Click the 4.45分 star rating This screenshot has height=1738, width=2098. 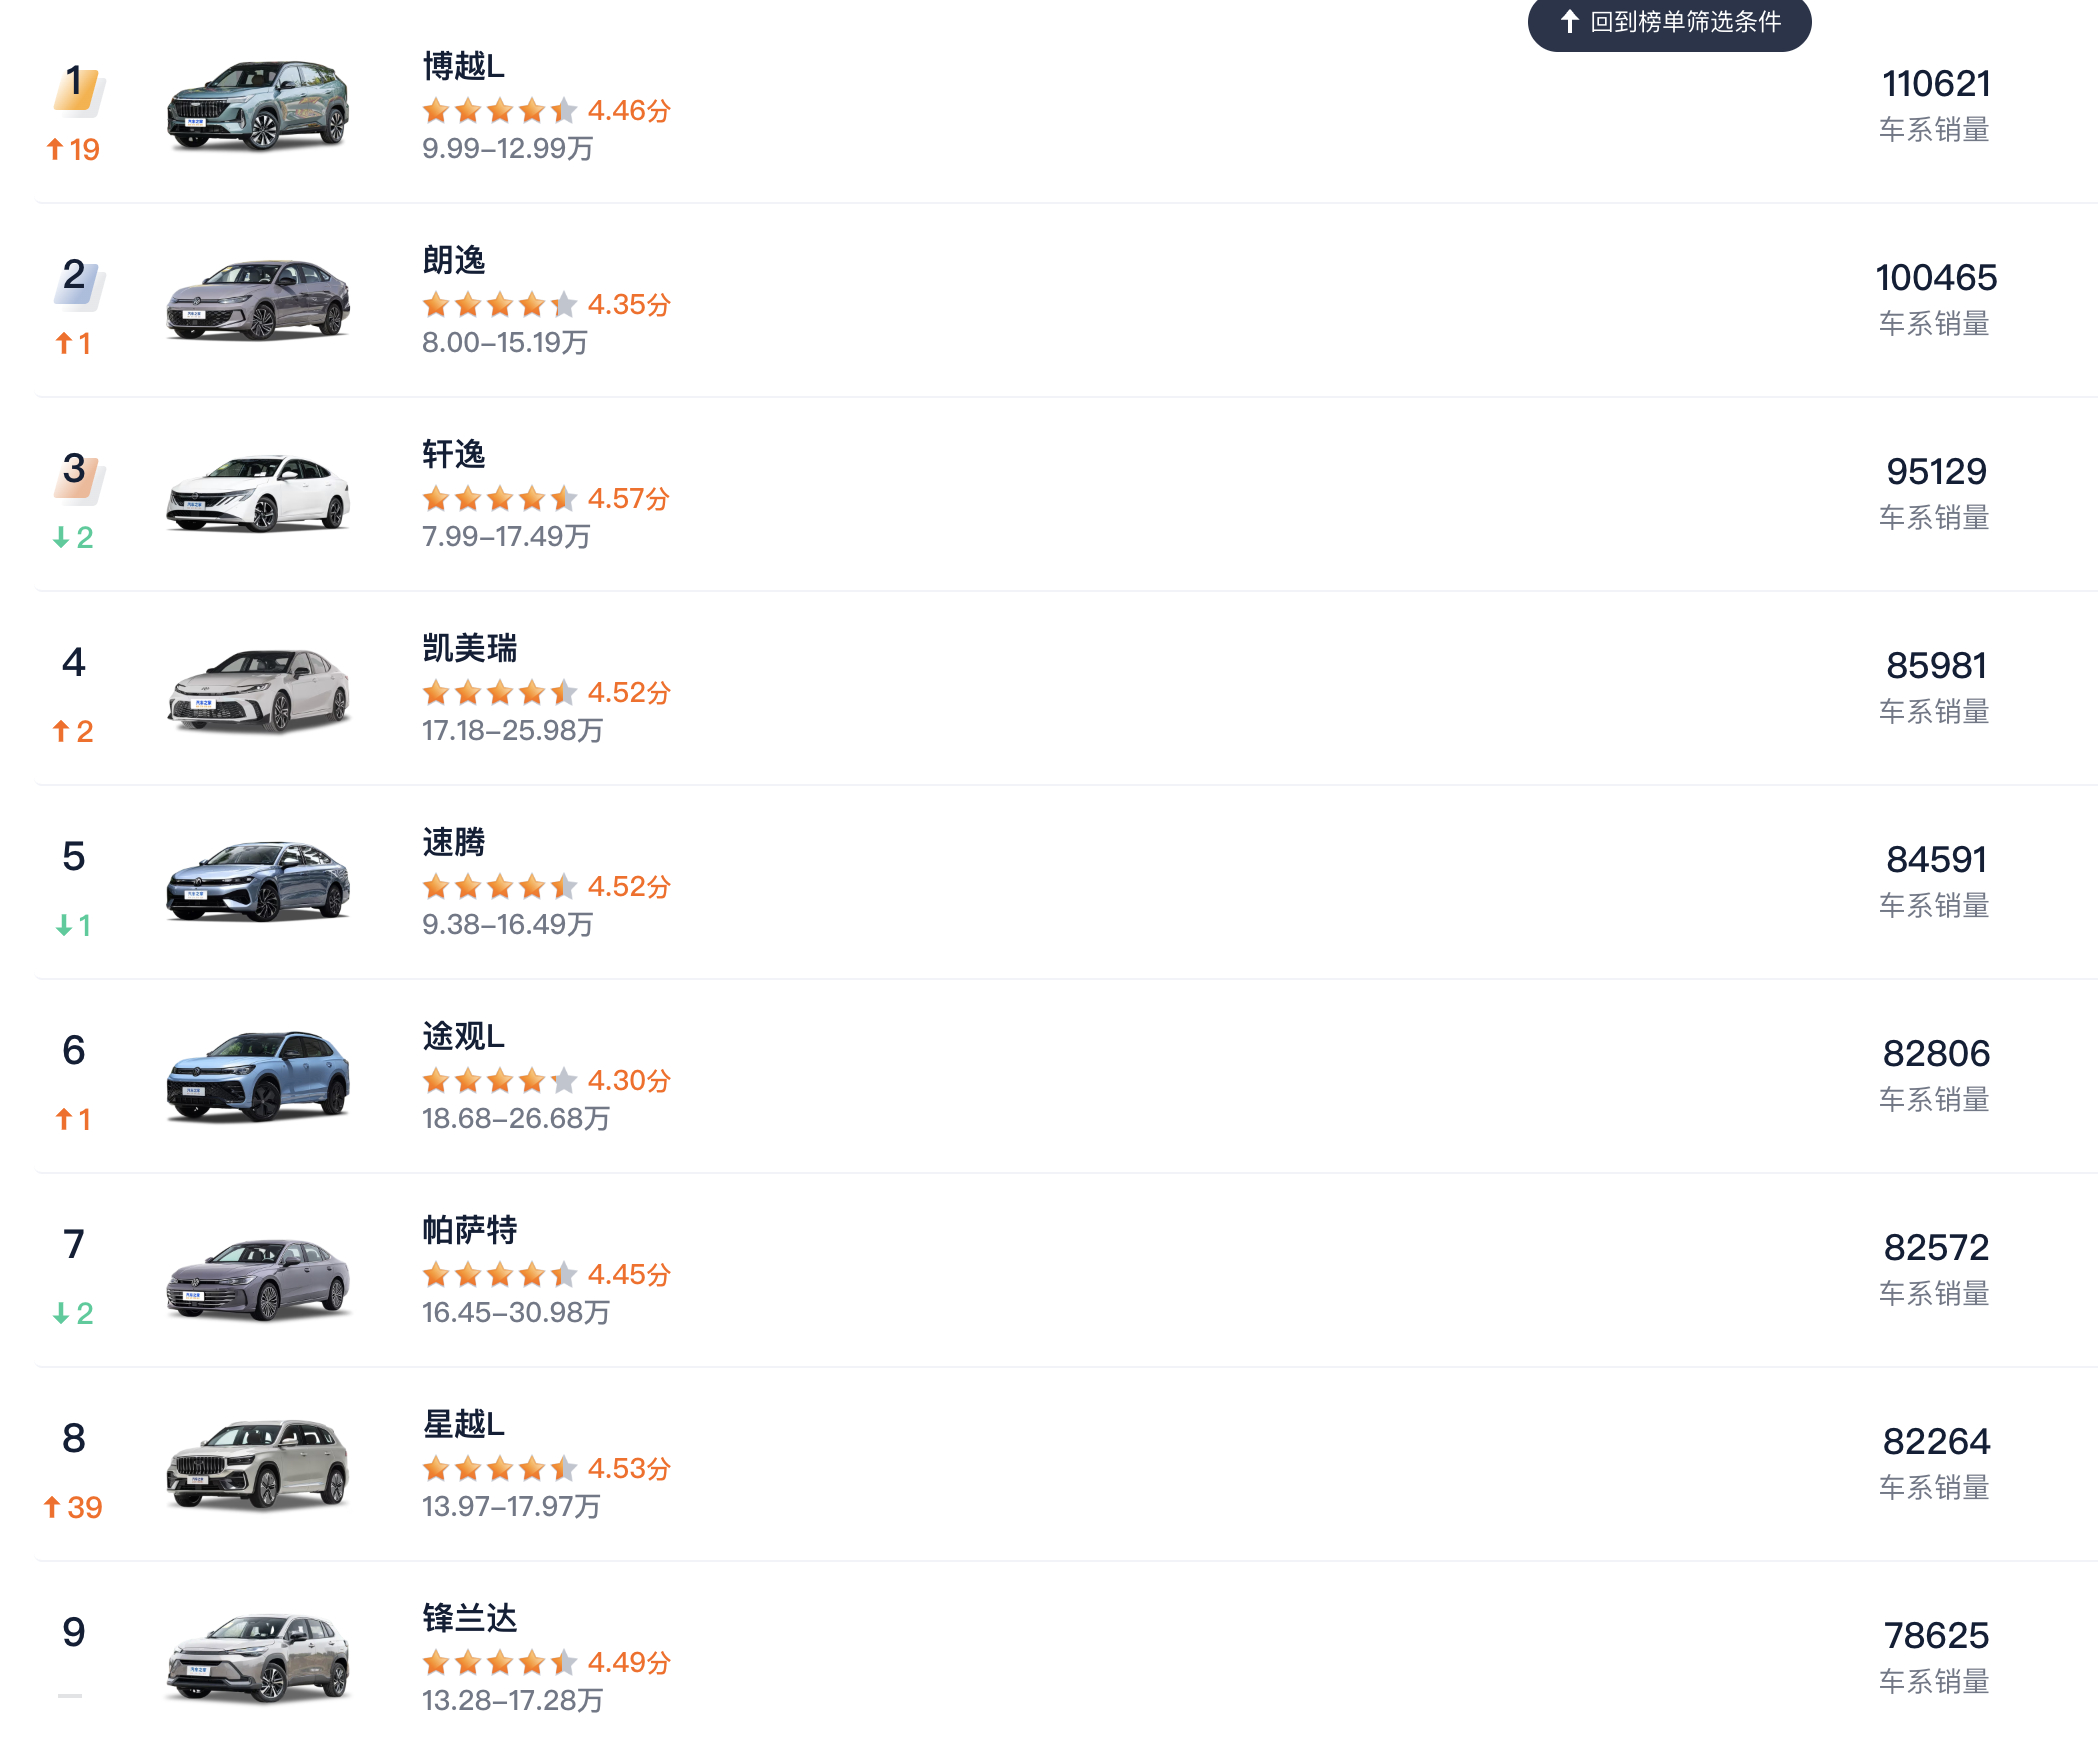pyautogui.click(x=546, y=1274)
